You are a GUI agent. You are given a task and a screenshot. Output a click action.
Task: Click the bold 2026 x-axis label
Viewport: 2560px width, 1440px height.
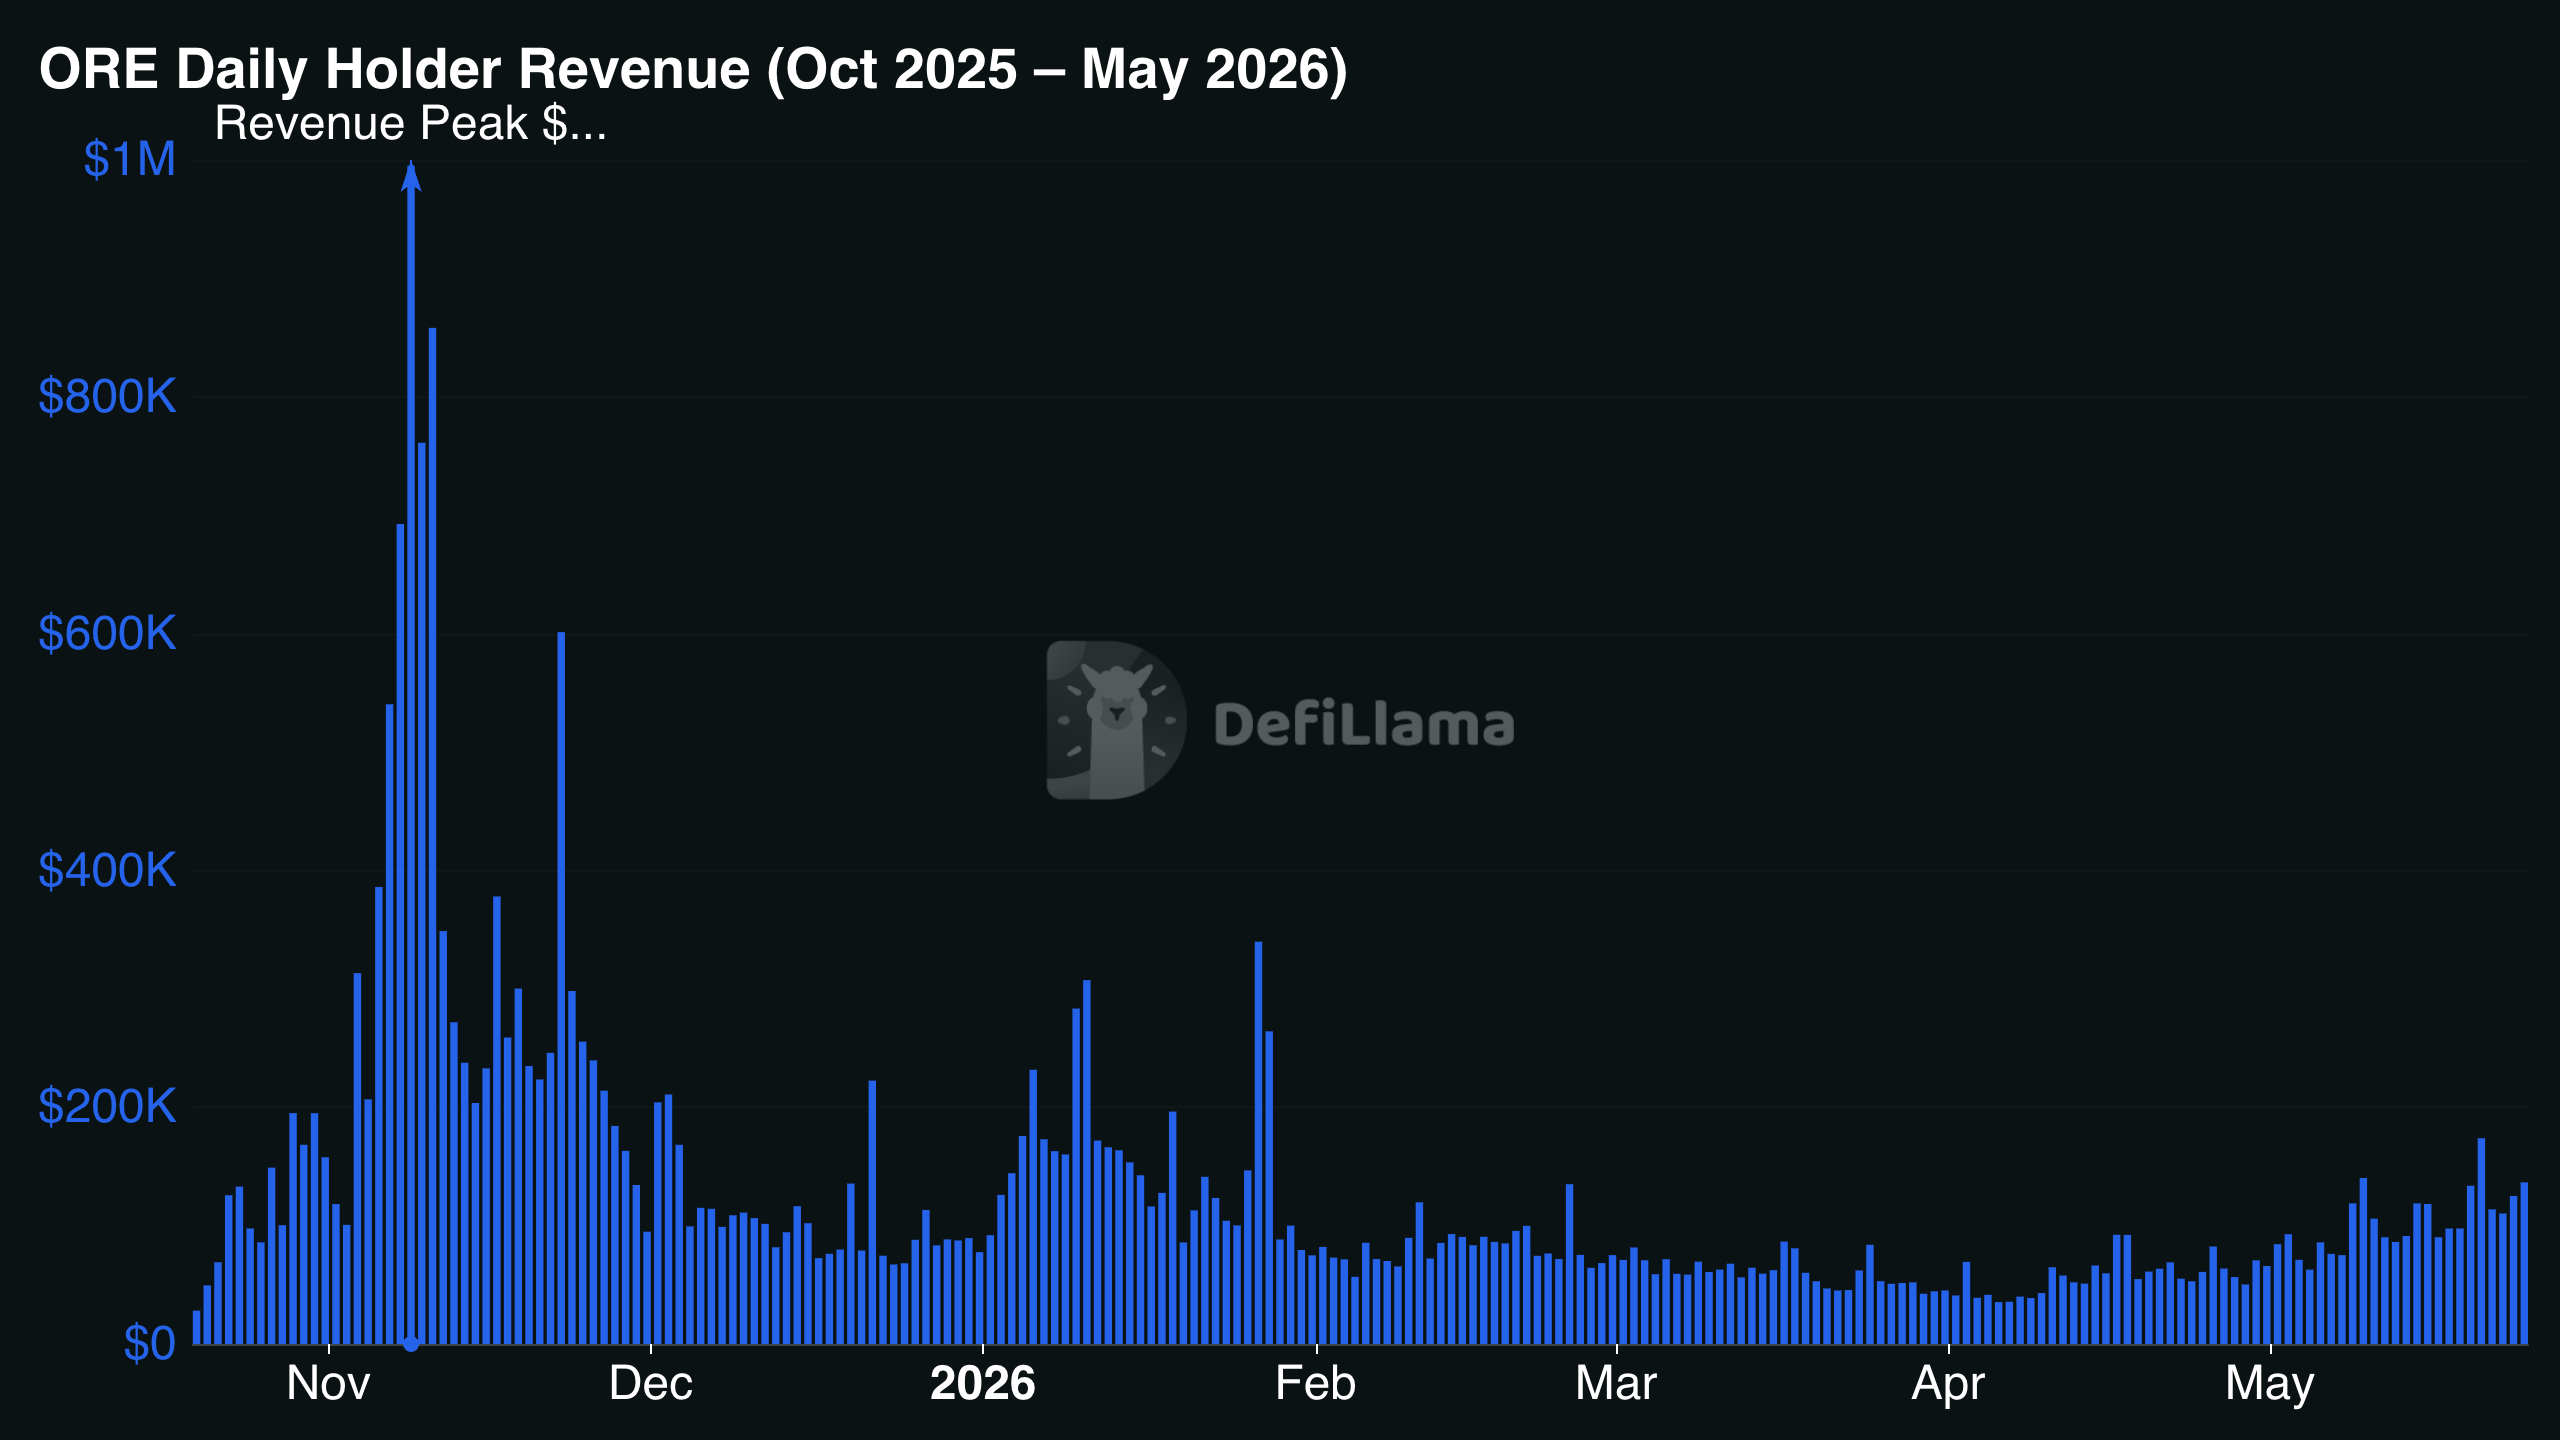(x=983, y=1384)
